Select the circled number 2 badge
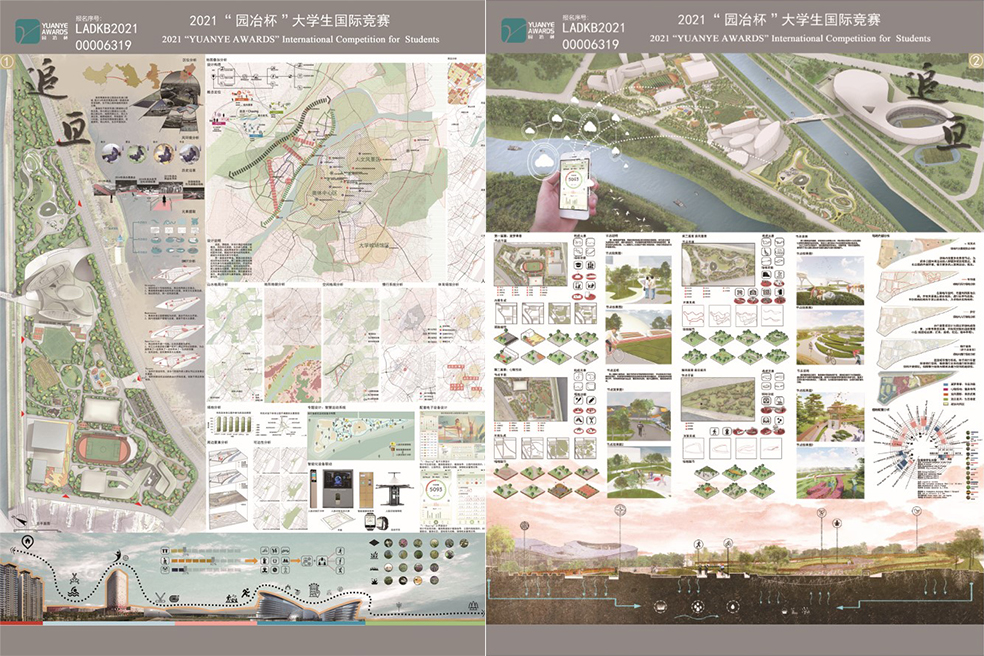Screen dimensions: 984x656 pyautogui.click(x=974, y=62)
